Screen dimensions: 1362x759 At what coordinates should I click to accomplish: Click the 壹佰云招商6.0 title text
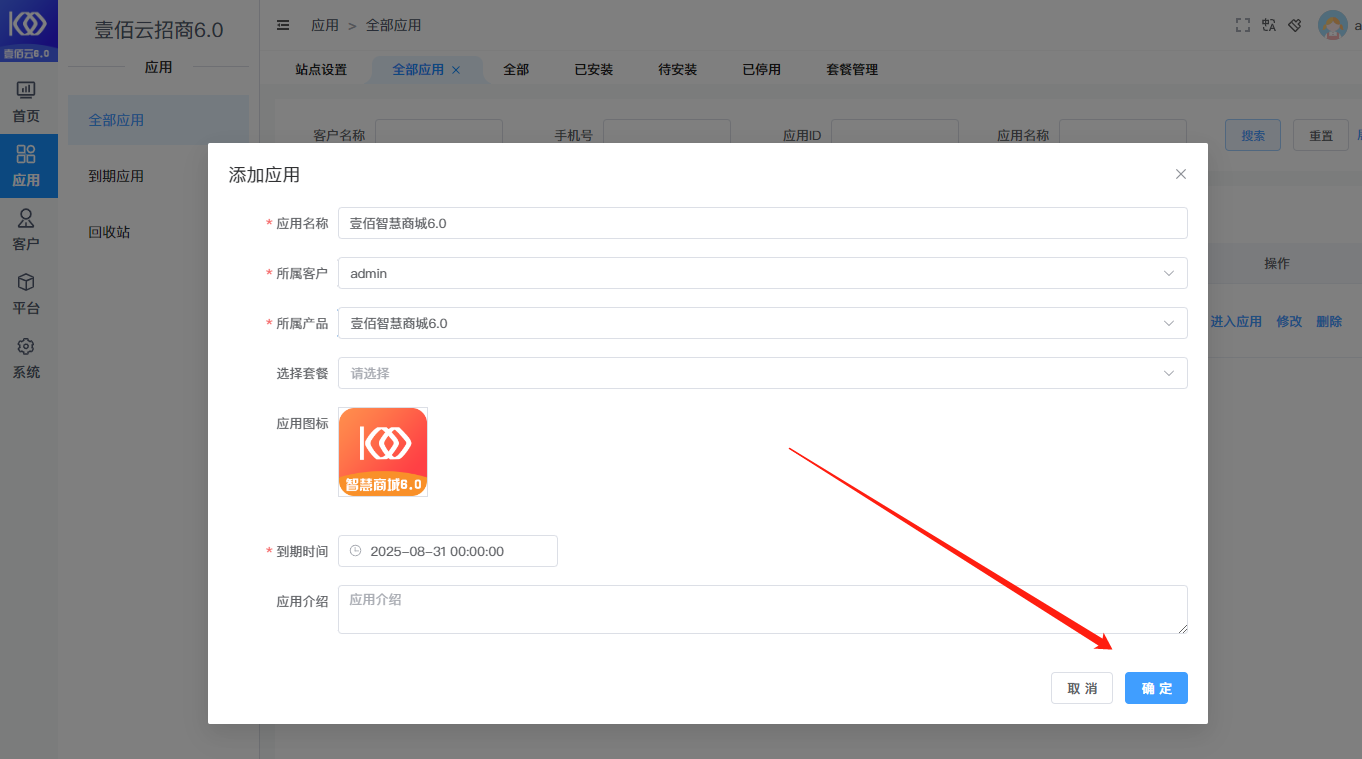(159, 30)
